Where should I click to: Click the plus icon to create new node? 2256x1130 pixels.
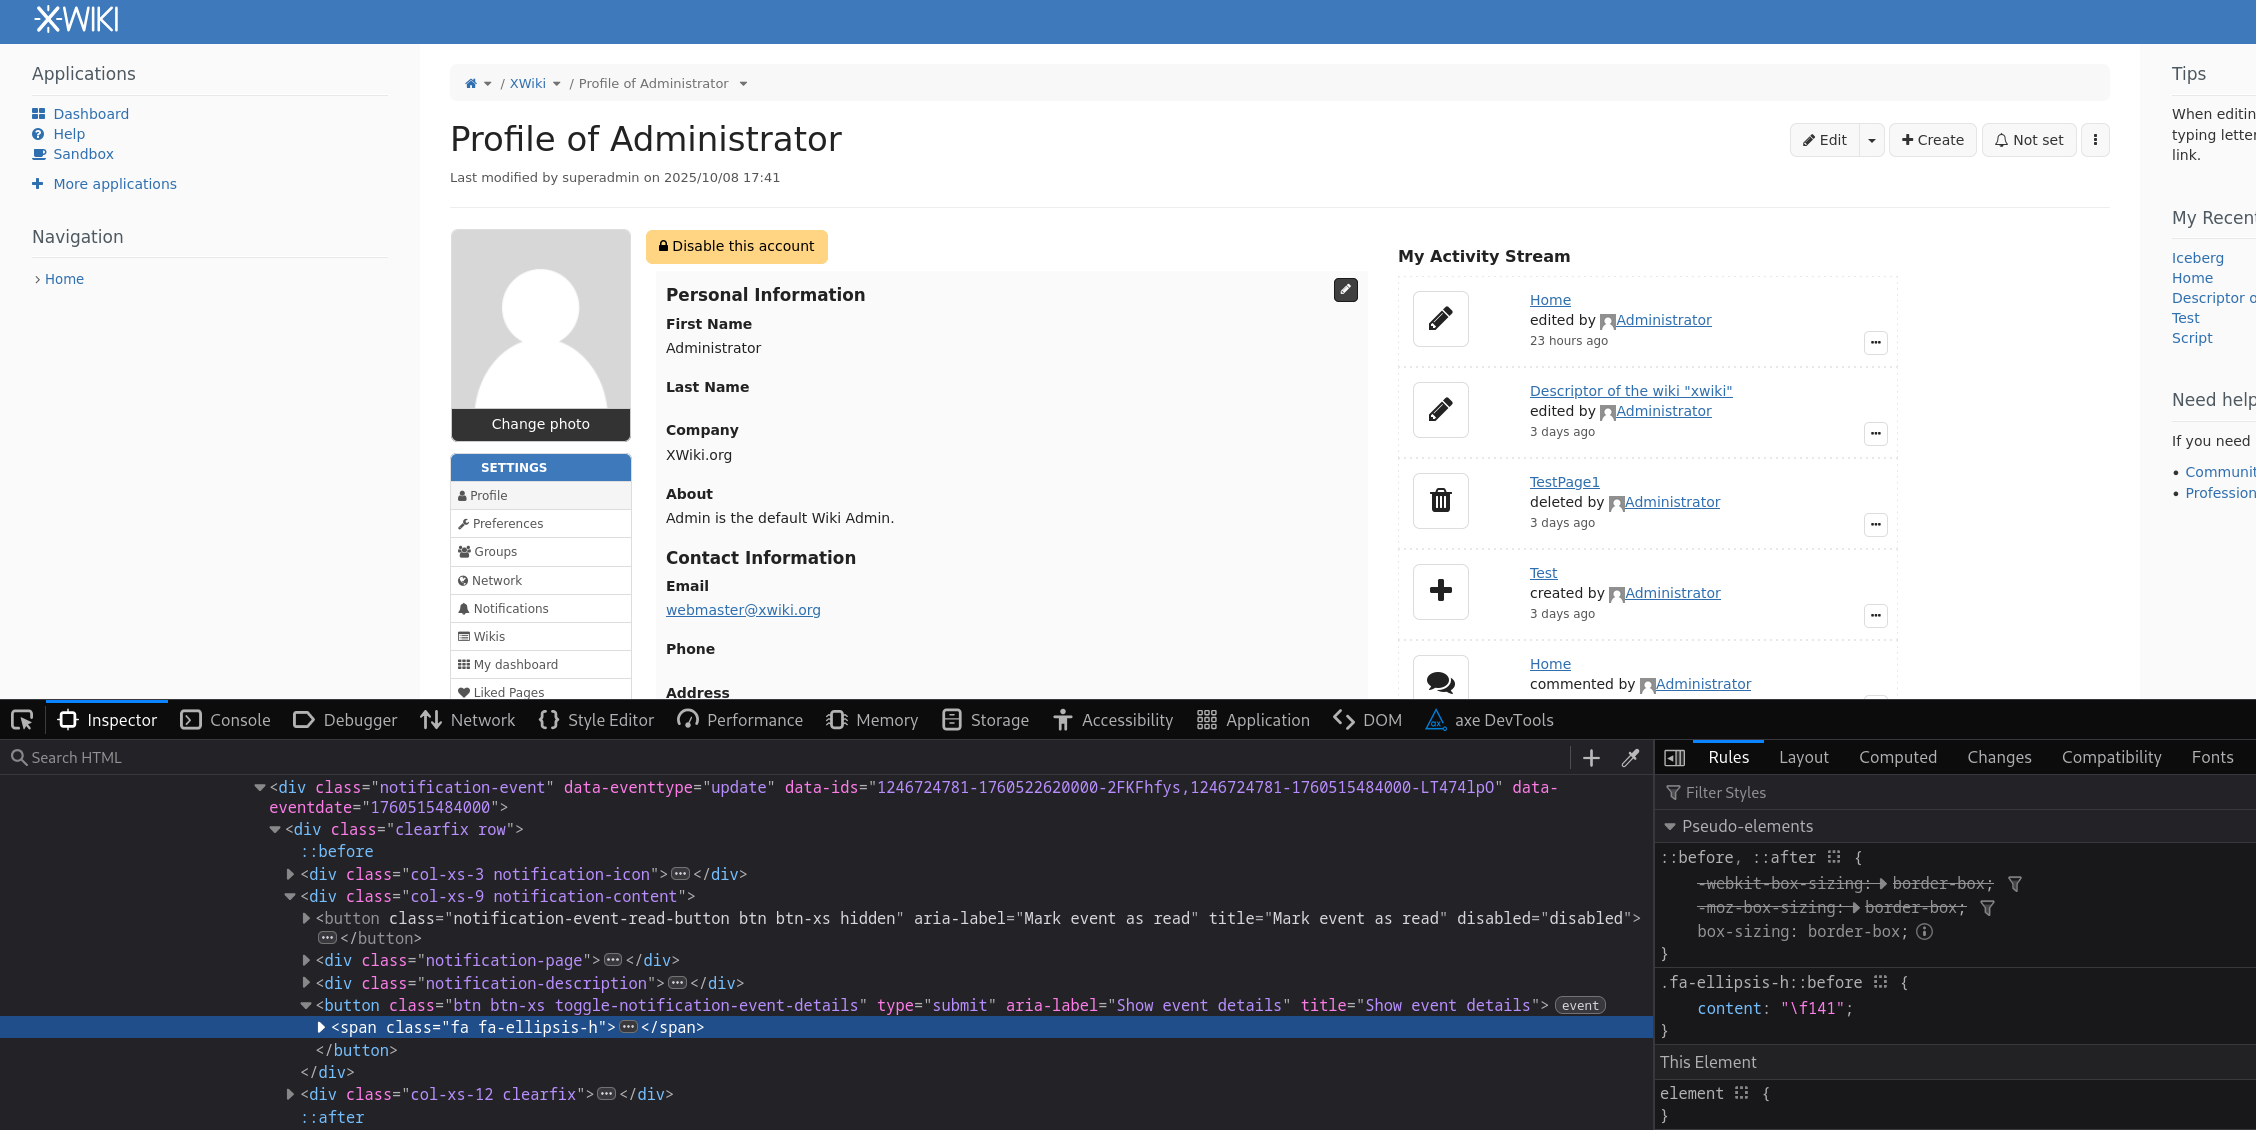coord(1591,758)
